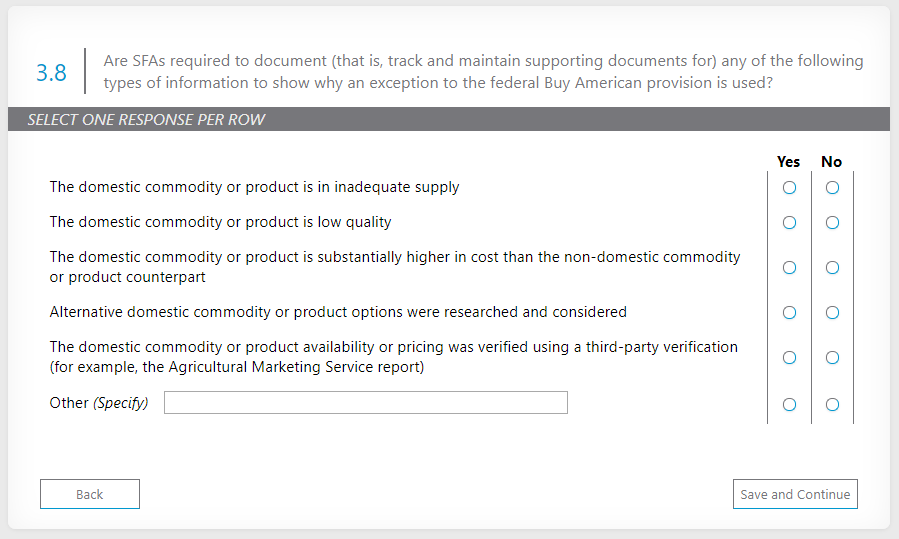This screenshot has width=899, height=539.
Task: Choose No for low quality row
Action: (832, 222)
